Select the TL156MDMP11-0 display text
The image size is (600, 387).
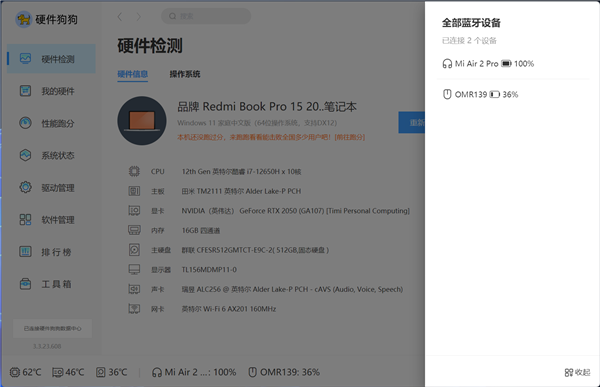209,269
